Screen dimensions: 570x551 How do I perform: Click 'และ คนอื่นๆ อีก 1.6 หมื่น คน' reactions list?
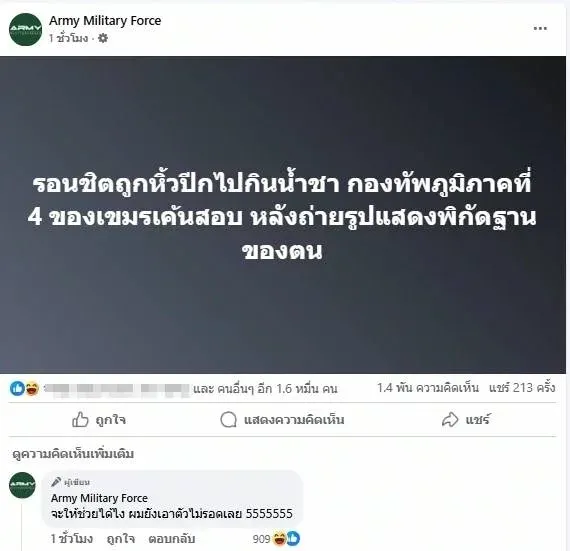265,389
